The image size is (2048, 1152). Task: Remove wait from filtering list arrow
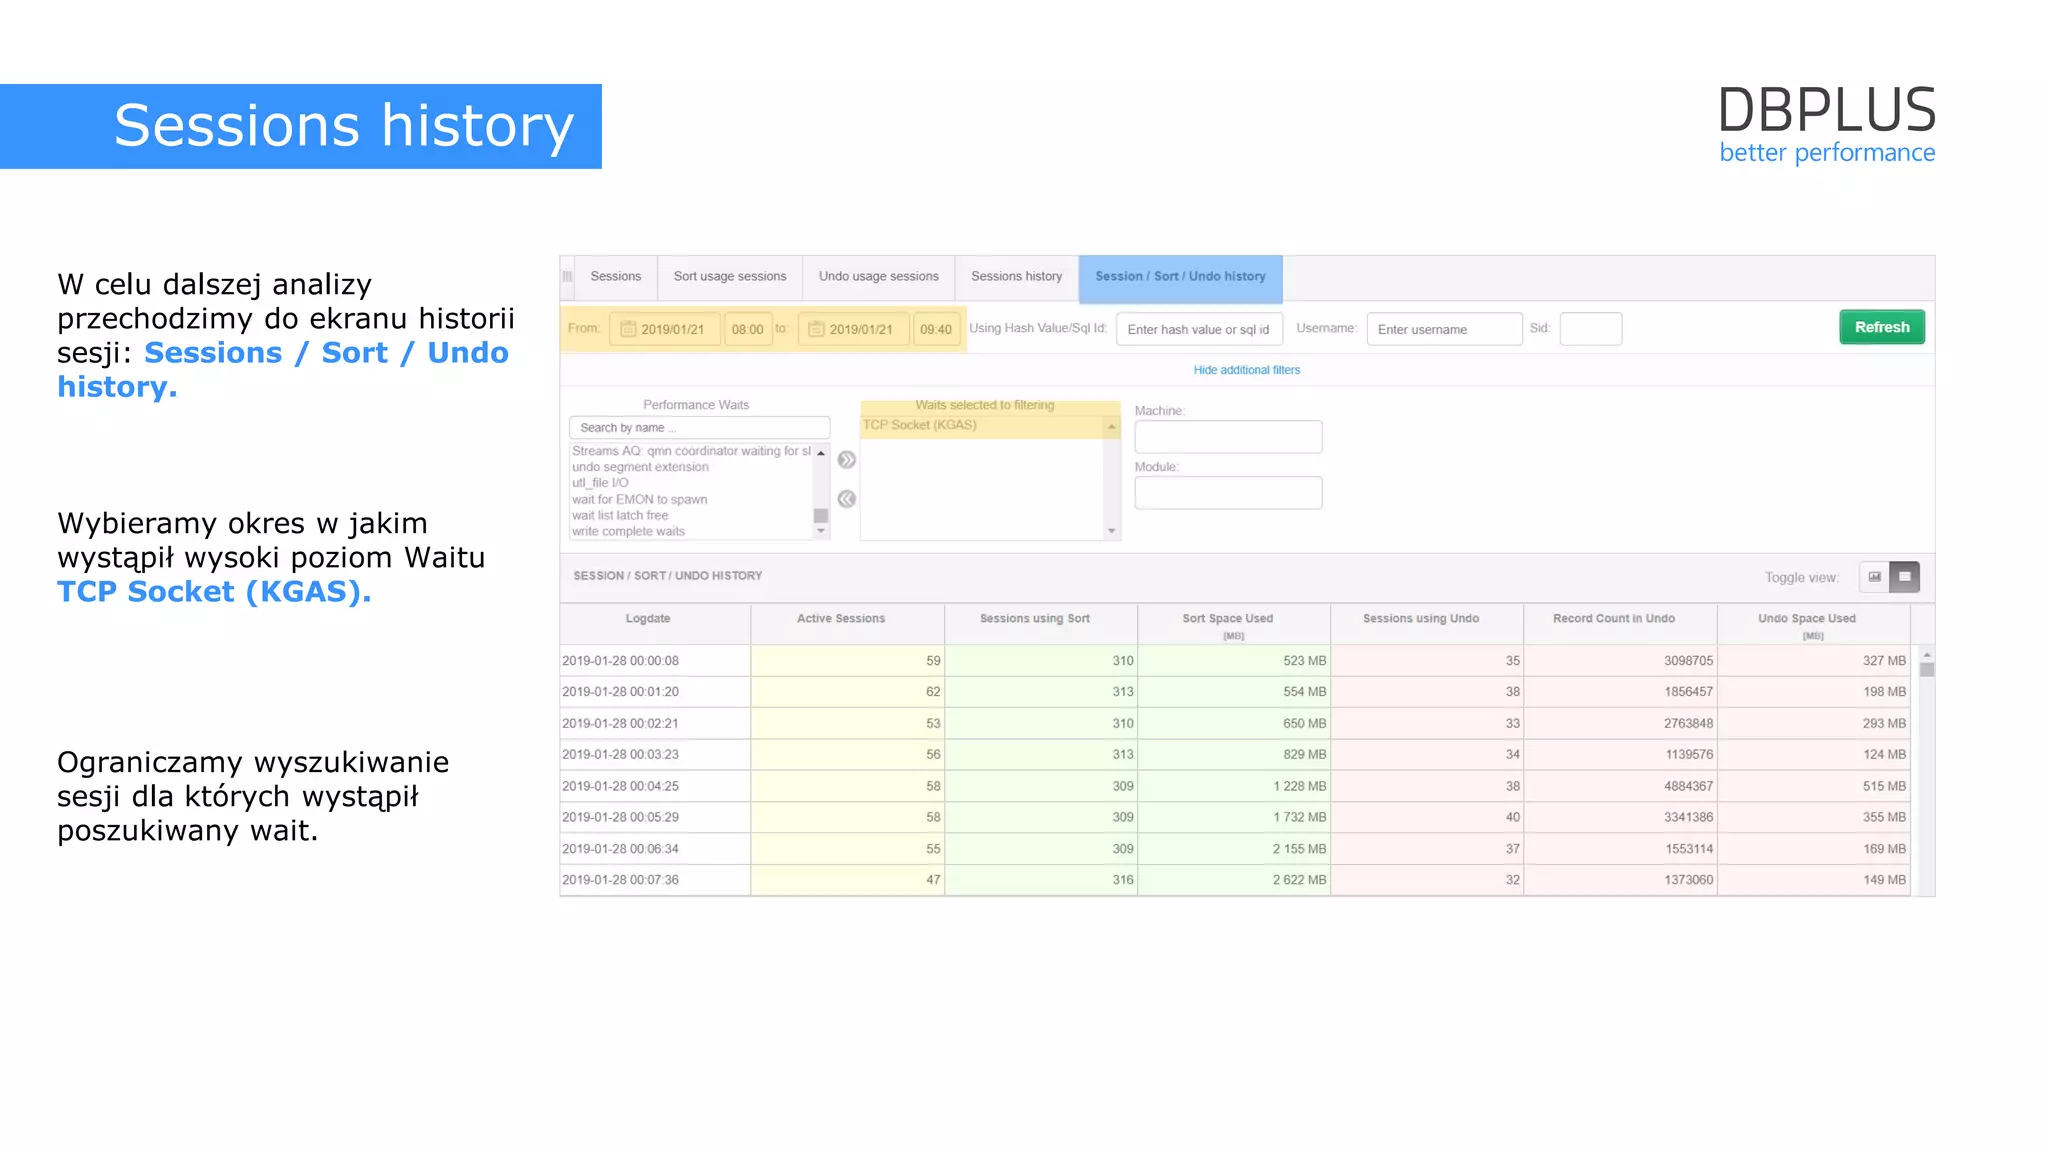pyautogui.click(x=846, y=499)
